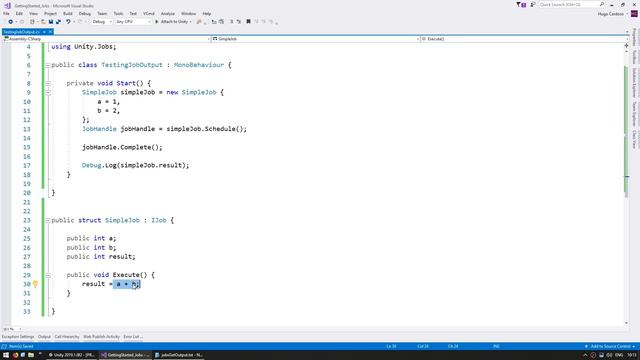The width and height of the screenshot is (640, 360).
Task: Open the Attach to Unity dropdown arrow
Action: pos(191,22)
